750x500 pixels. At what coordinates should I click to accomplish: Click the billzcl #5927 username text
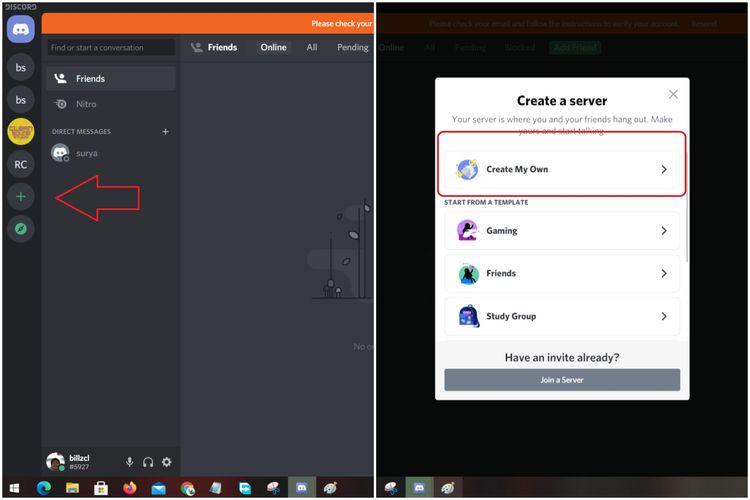coord(79,462)
